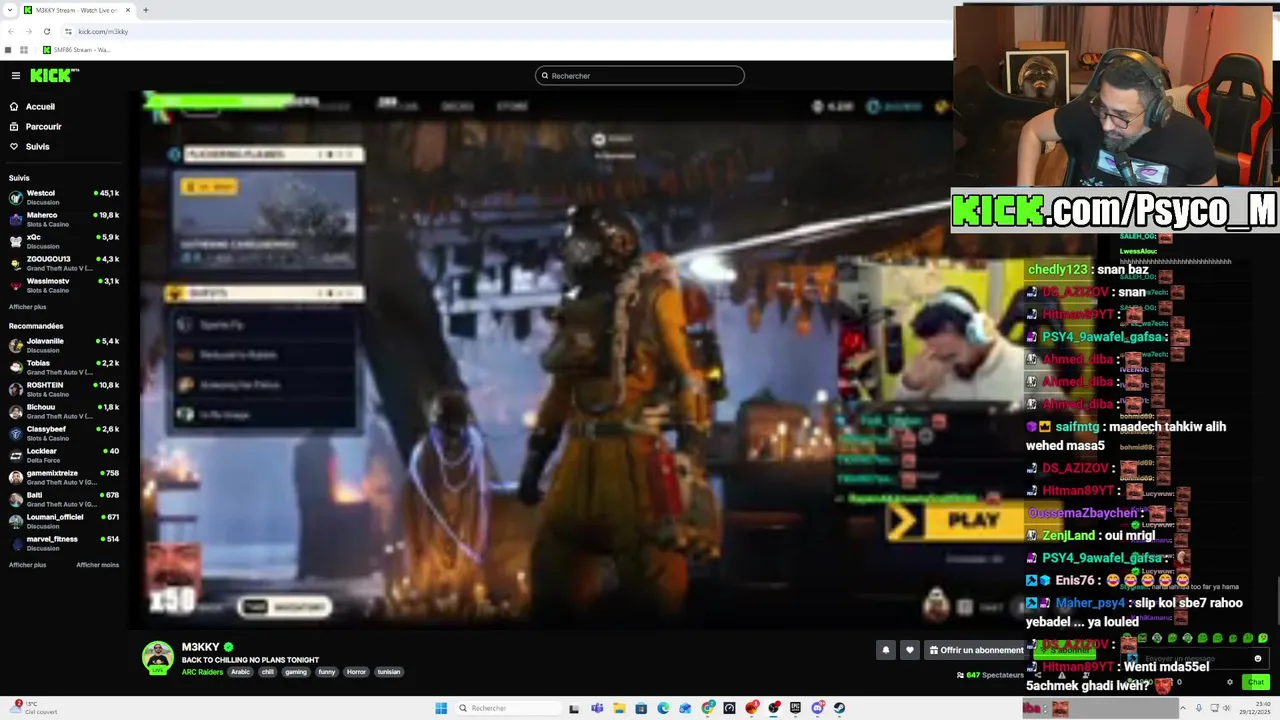
Task: Open Steam from the taskbar
Action: coord(839,708)
